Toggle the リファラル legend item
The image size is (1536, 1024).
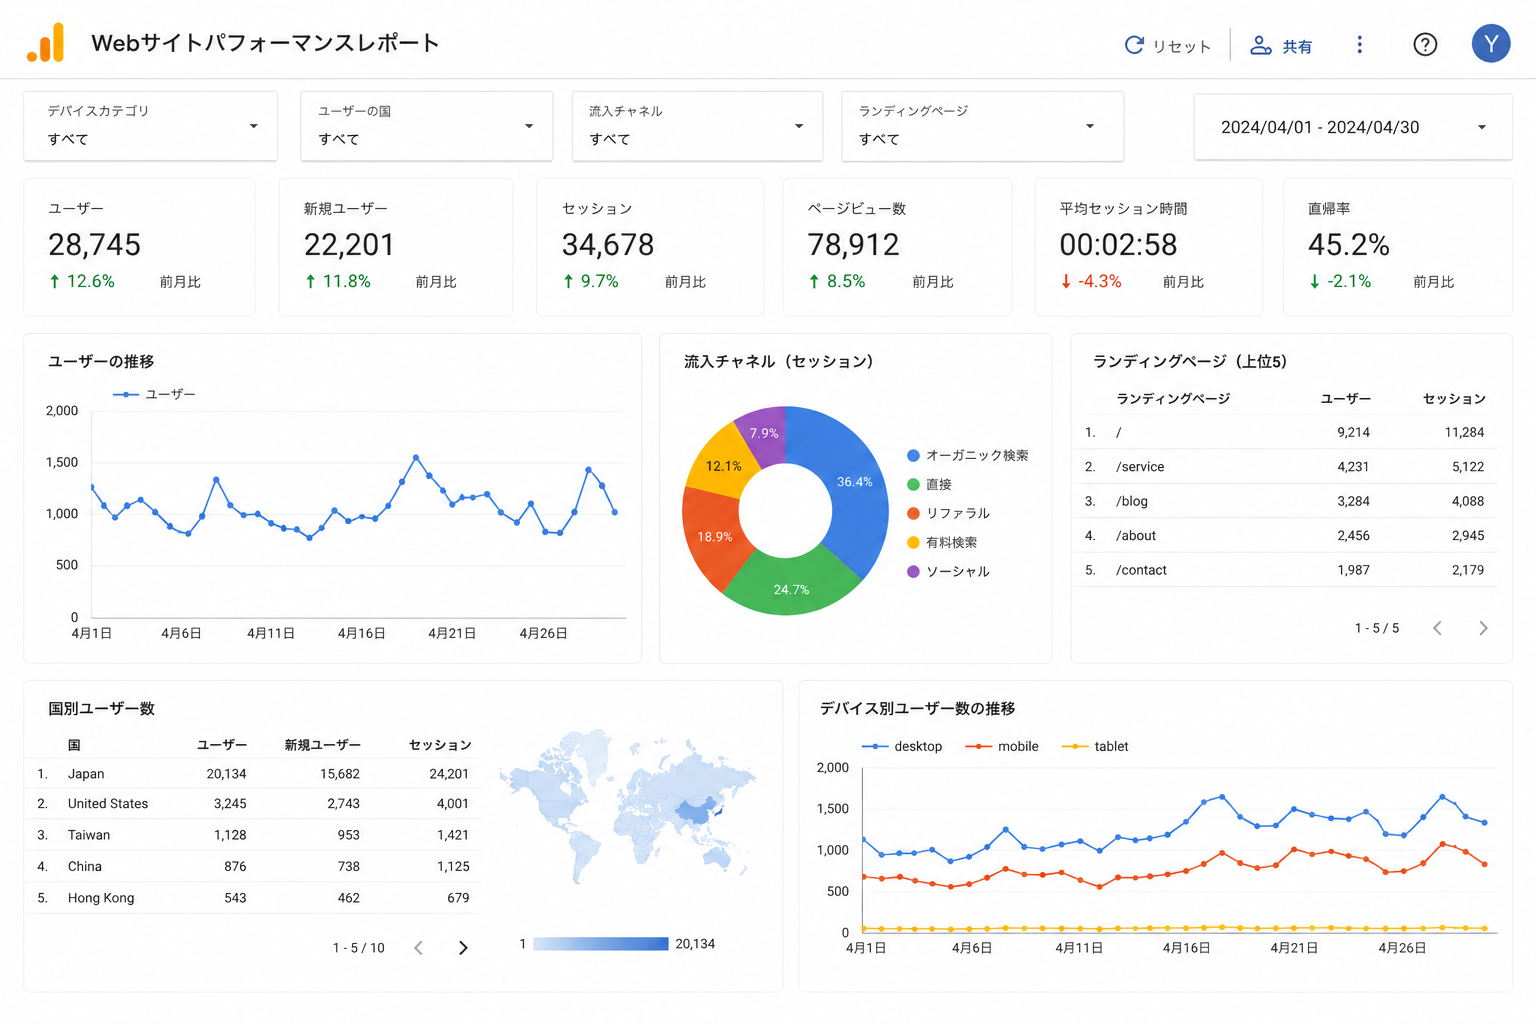point(948,513)
